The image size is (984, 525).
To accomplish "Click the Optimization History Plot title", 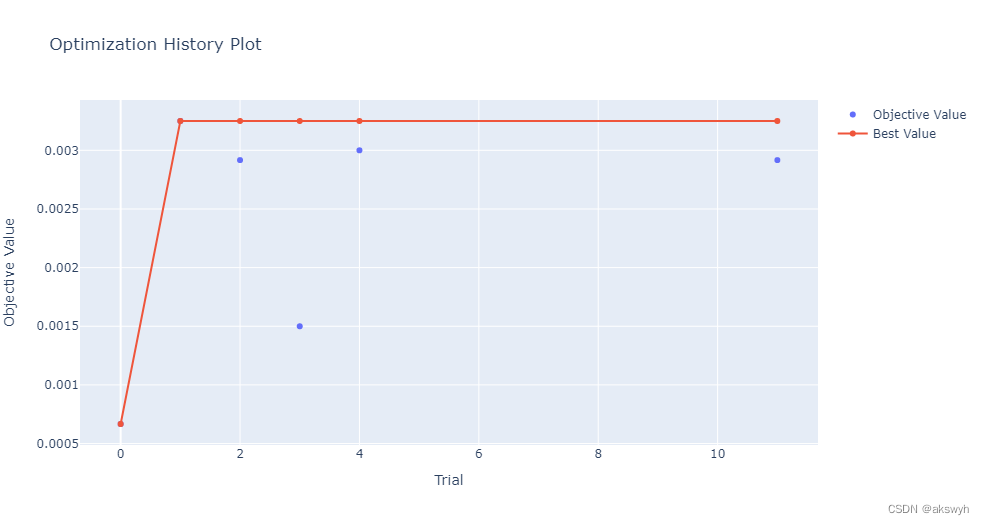I will 156,45.
